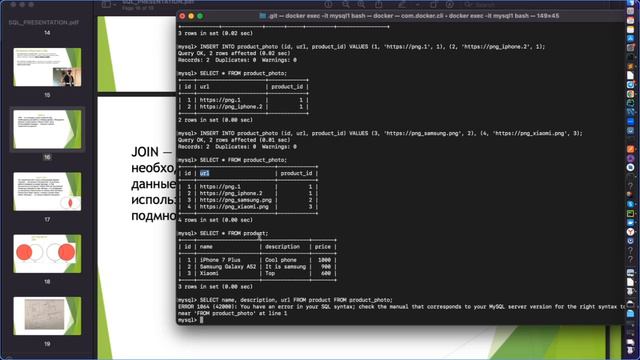Click the JOIN heading on the slide
640x360 pixels.
coord(145,152)
